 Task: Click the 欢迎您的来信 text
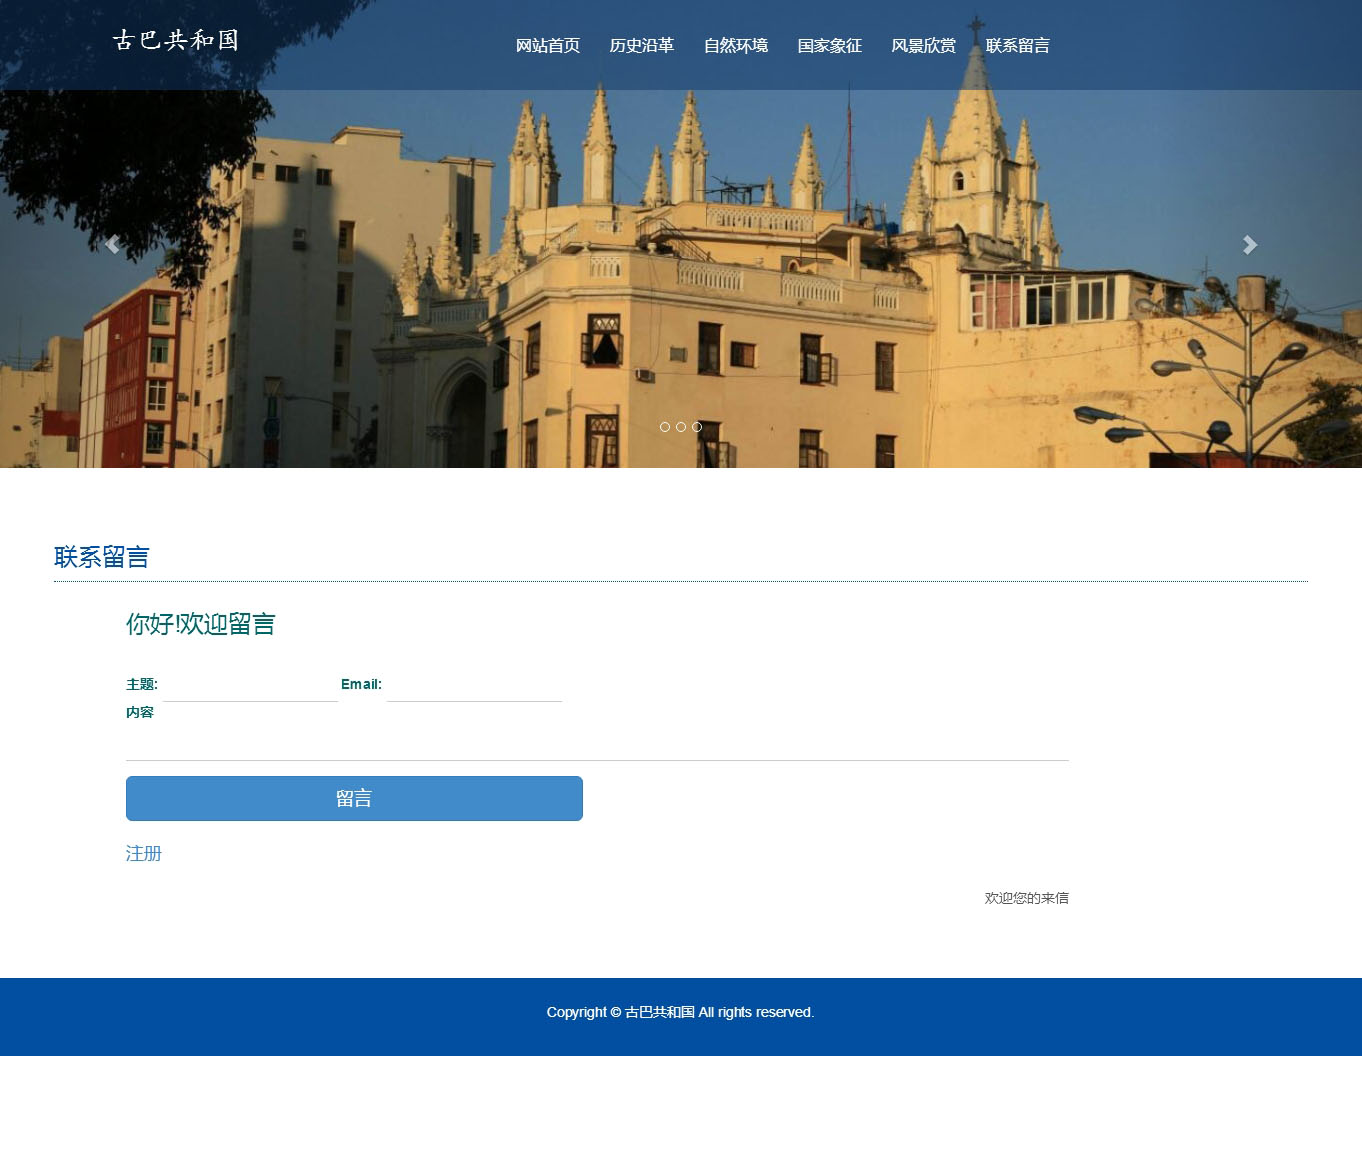1027,898
